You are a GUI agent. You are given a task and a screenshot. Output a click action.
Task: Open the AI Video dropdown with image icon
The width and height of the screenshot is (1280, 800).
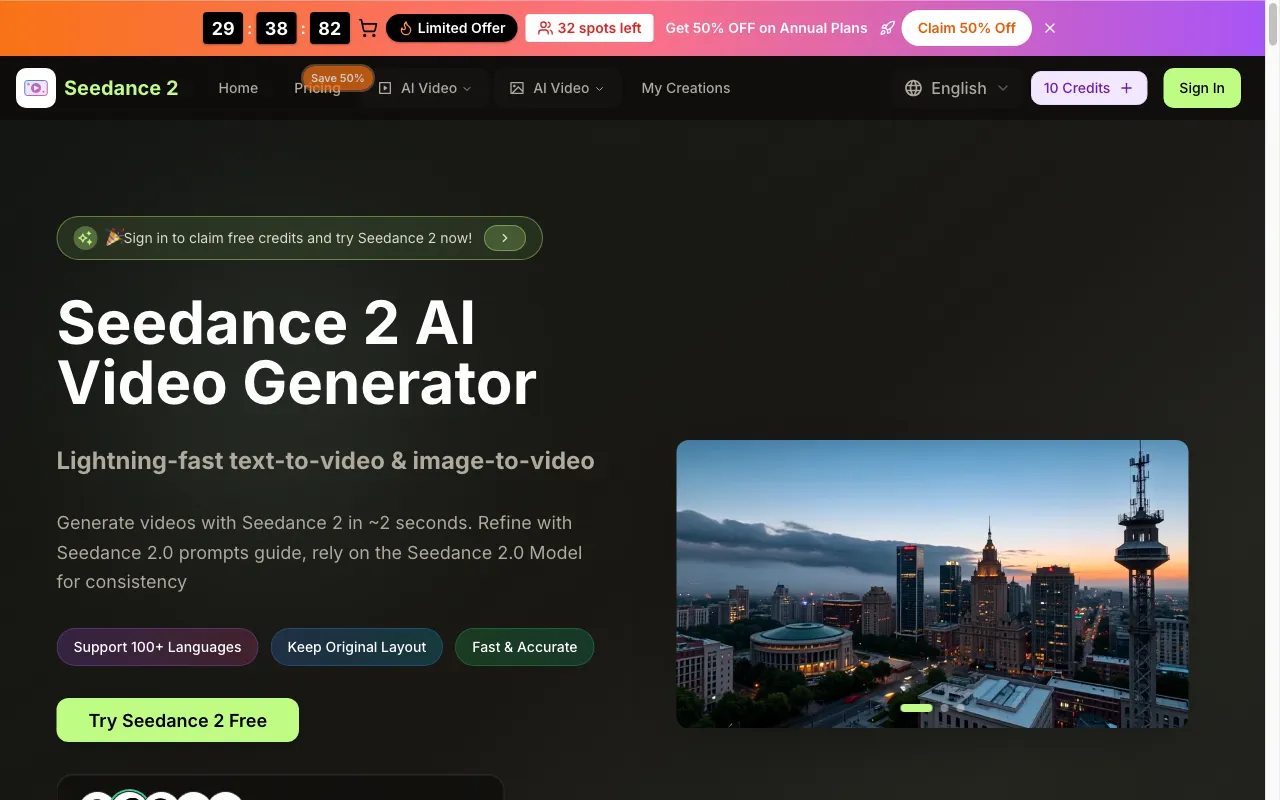pos(557,88)
